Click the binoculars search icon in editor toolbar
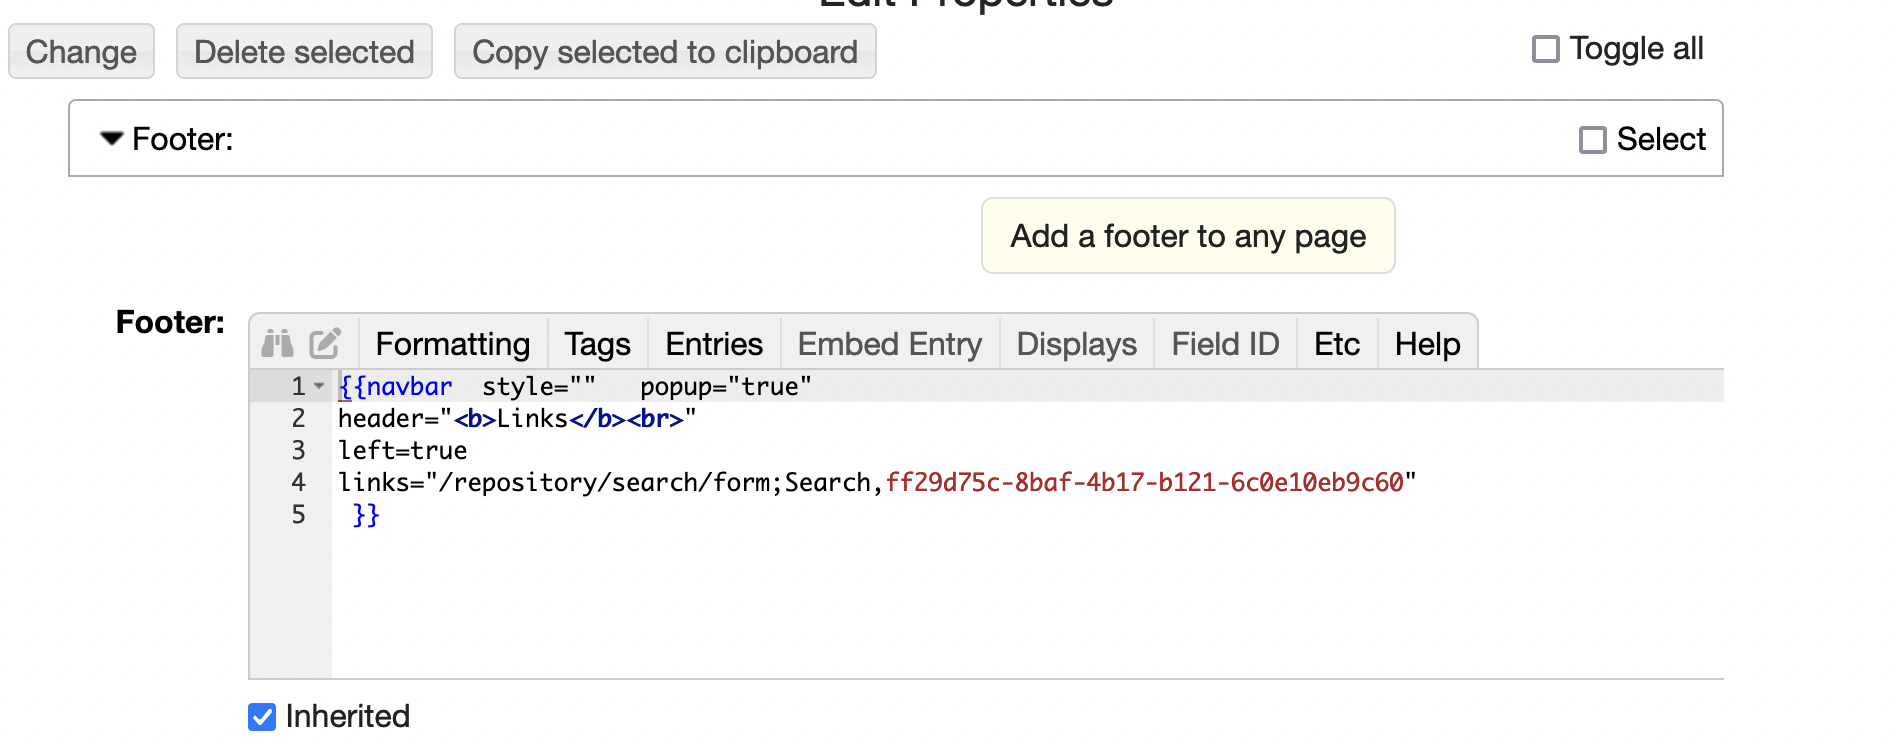The image size is (1898, 752). point(277,344)
